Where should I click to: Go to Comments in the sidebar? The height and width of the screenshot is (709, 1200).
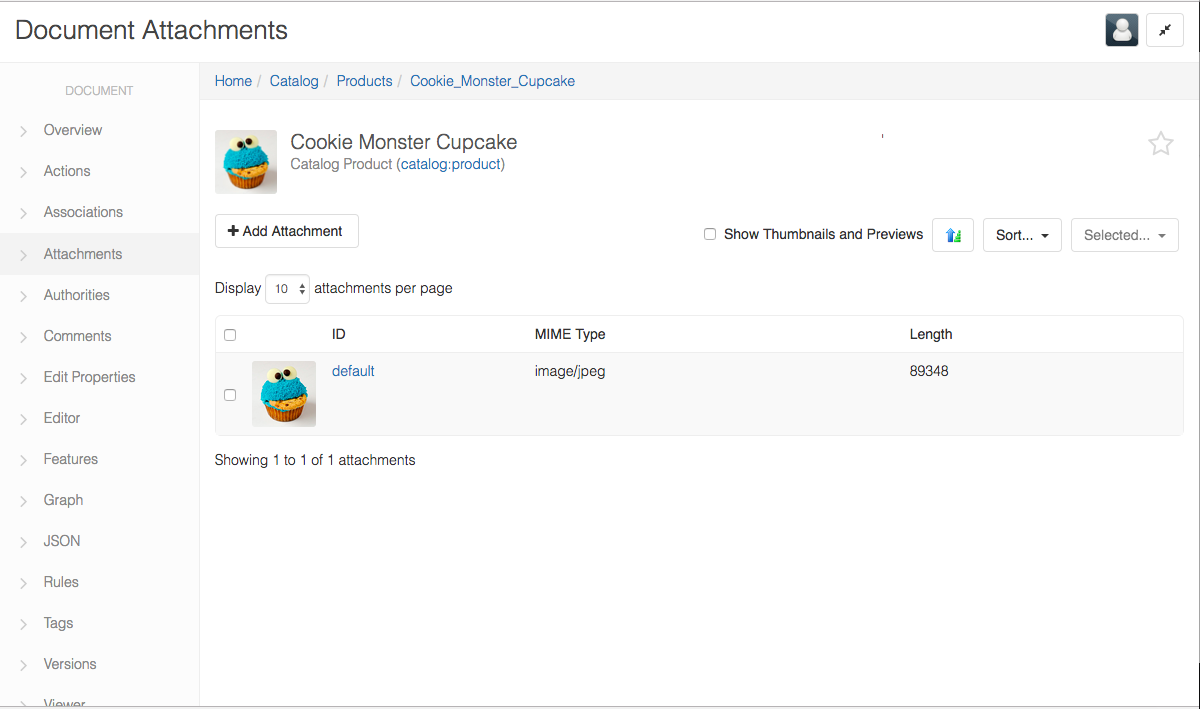click(77, 336)
